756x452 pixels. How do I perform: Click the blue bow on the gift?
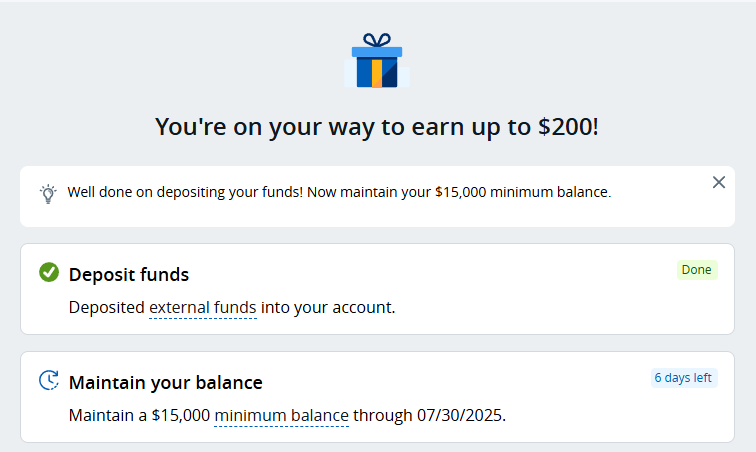(x=377, y=40)
